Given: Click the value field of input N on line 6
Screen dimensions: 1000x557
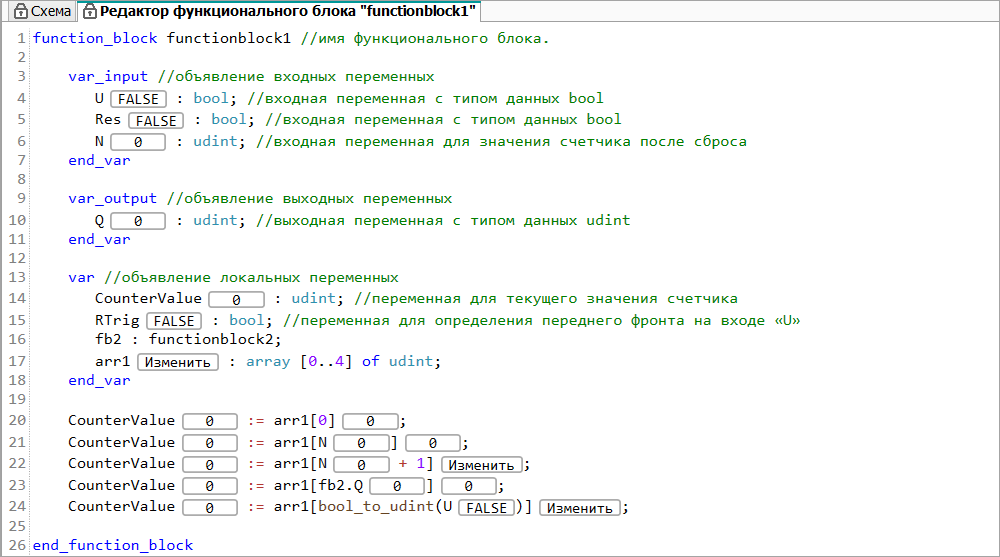Looking at the screenshot, I should click(137, 142).
